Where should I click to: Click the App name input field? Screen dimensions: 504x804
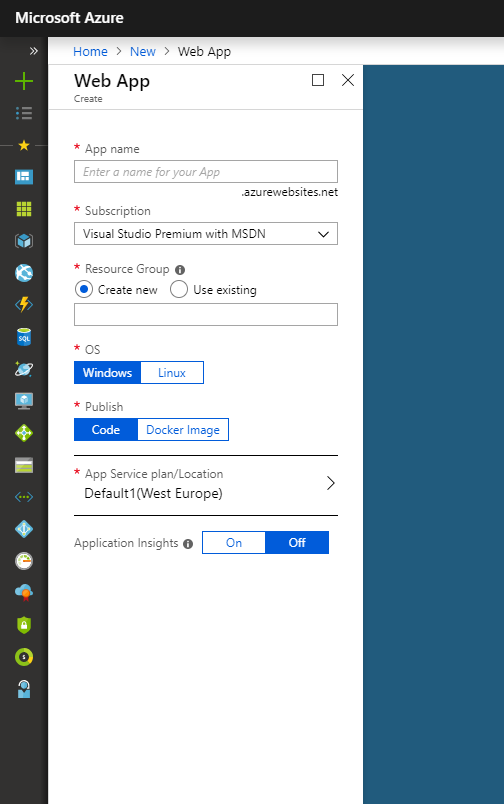coord(206,172)
